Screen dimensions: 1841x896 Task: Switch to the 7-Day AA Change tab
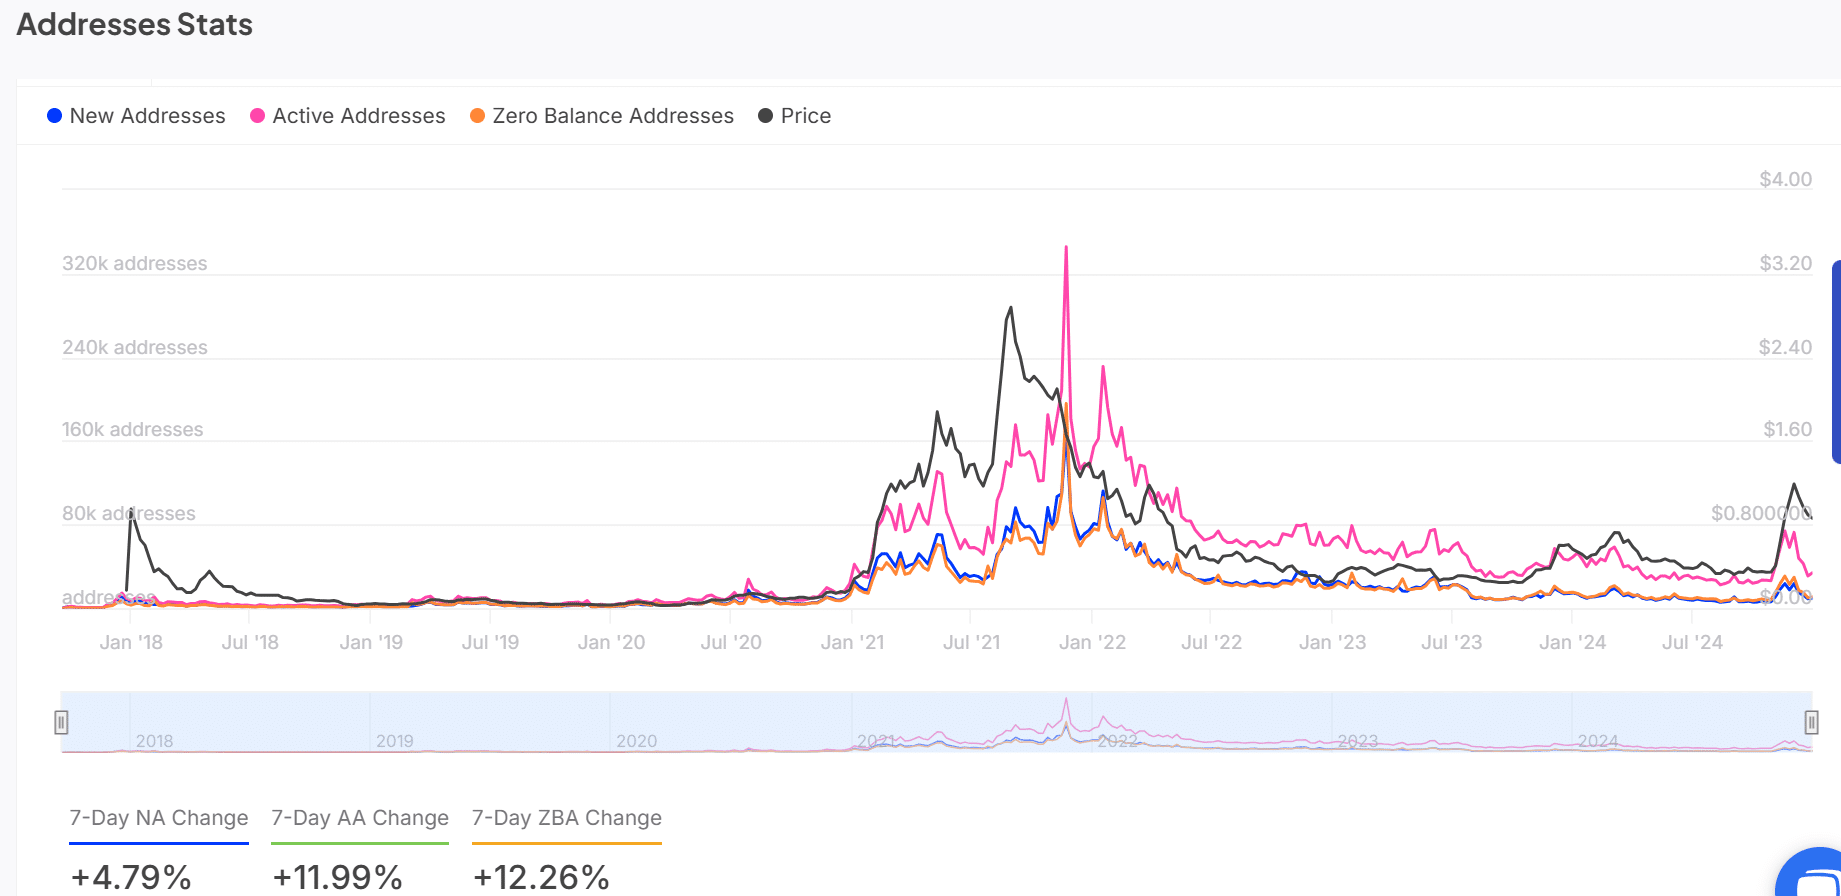click(x=359, y=818)
